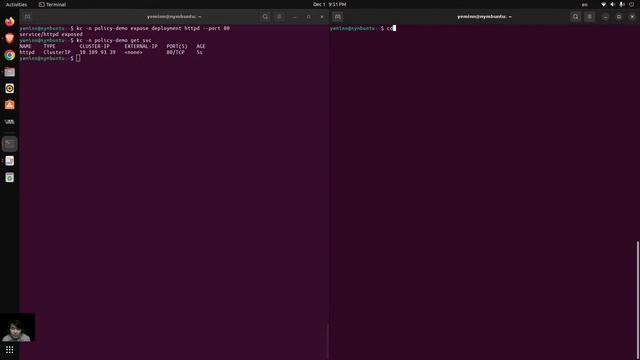The height and width of the screenshot is (360, 640).
Task: Open hamburger menu in left terminal window
Action: (279, 17)
